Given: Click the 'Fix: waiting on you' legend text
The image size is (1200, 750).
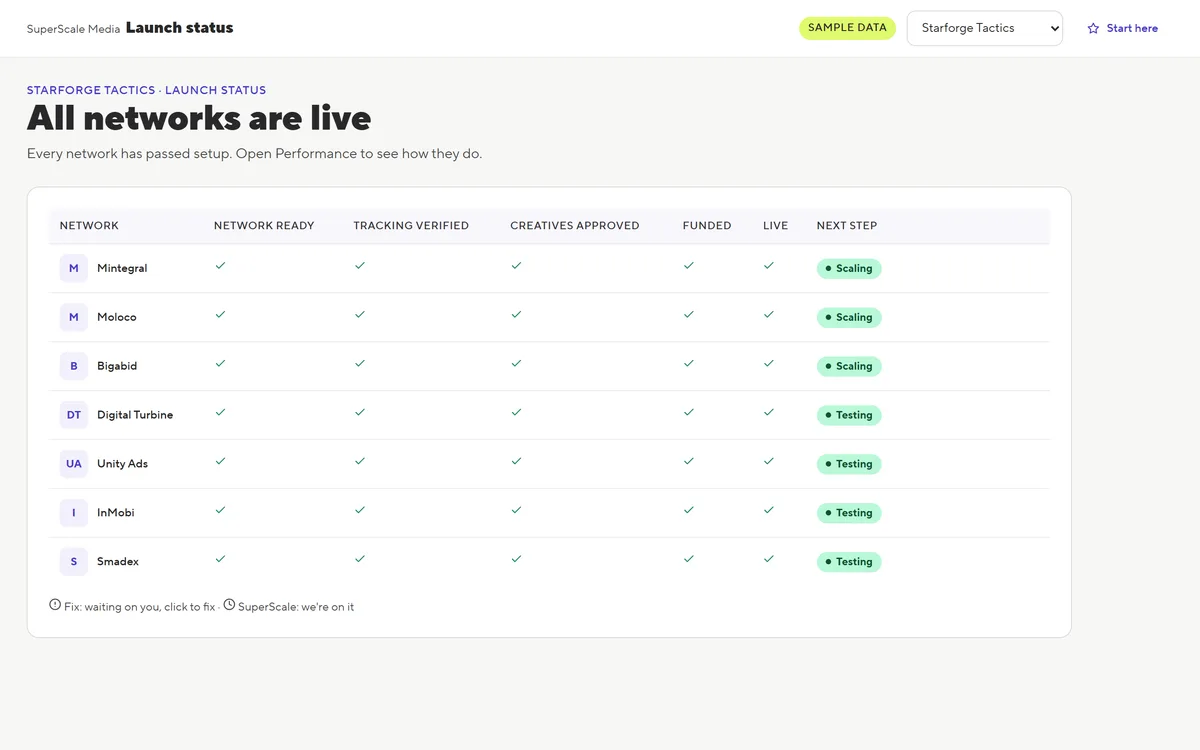Looking at the screenshot, I should click(140, 607).
